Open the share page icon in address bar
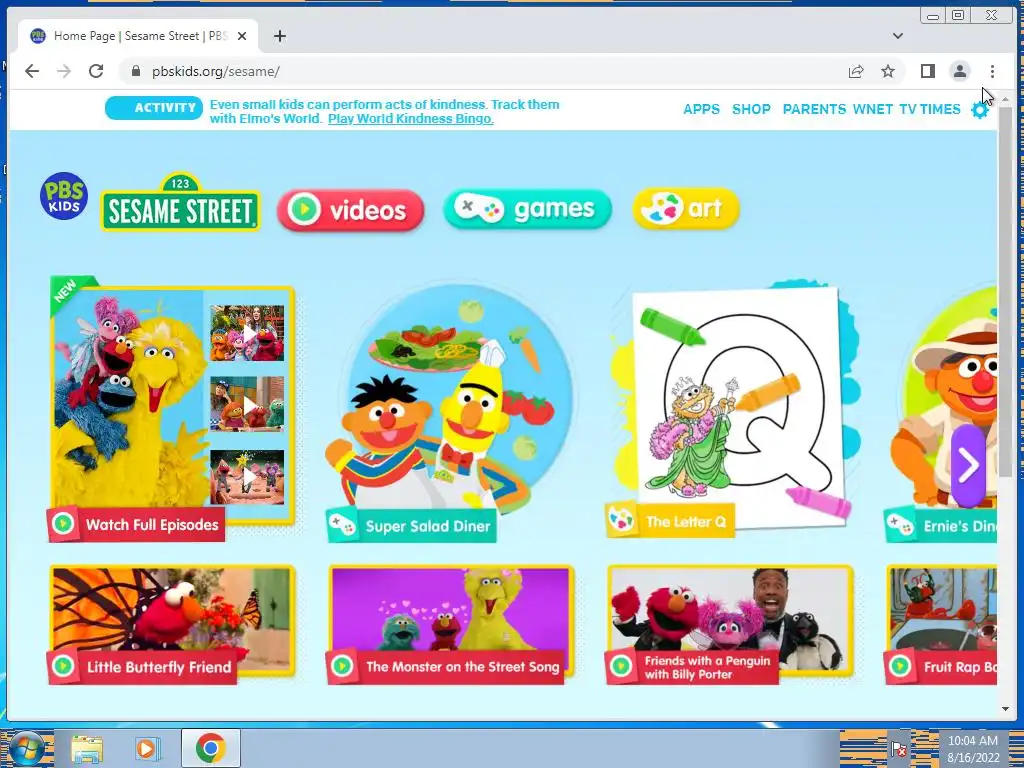Screen dimensions: 1024x768 856,71
